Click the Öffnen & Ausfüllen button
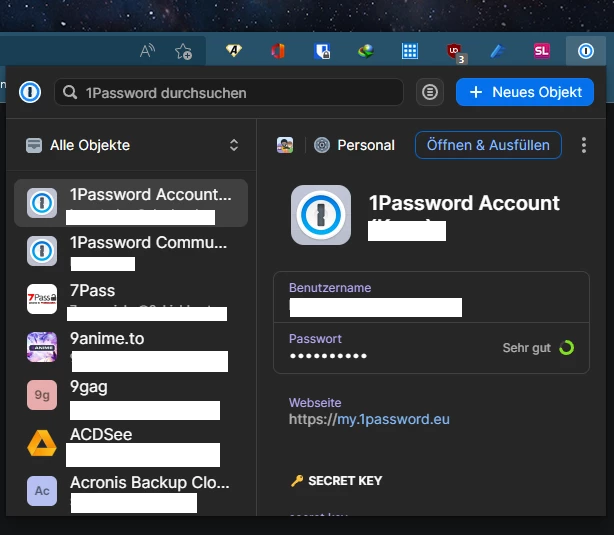Viewport: 614px width, 535px height. tap(488, 145)
